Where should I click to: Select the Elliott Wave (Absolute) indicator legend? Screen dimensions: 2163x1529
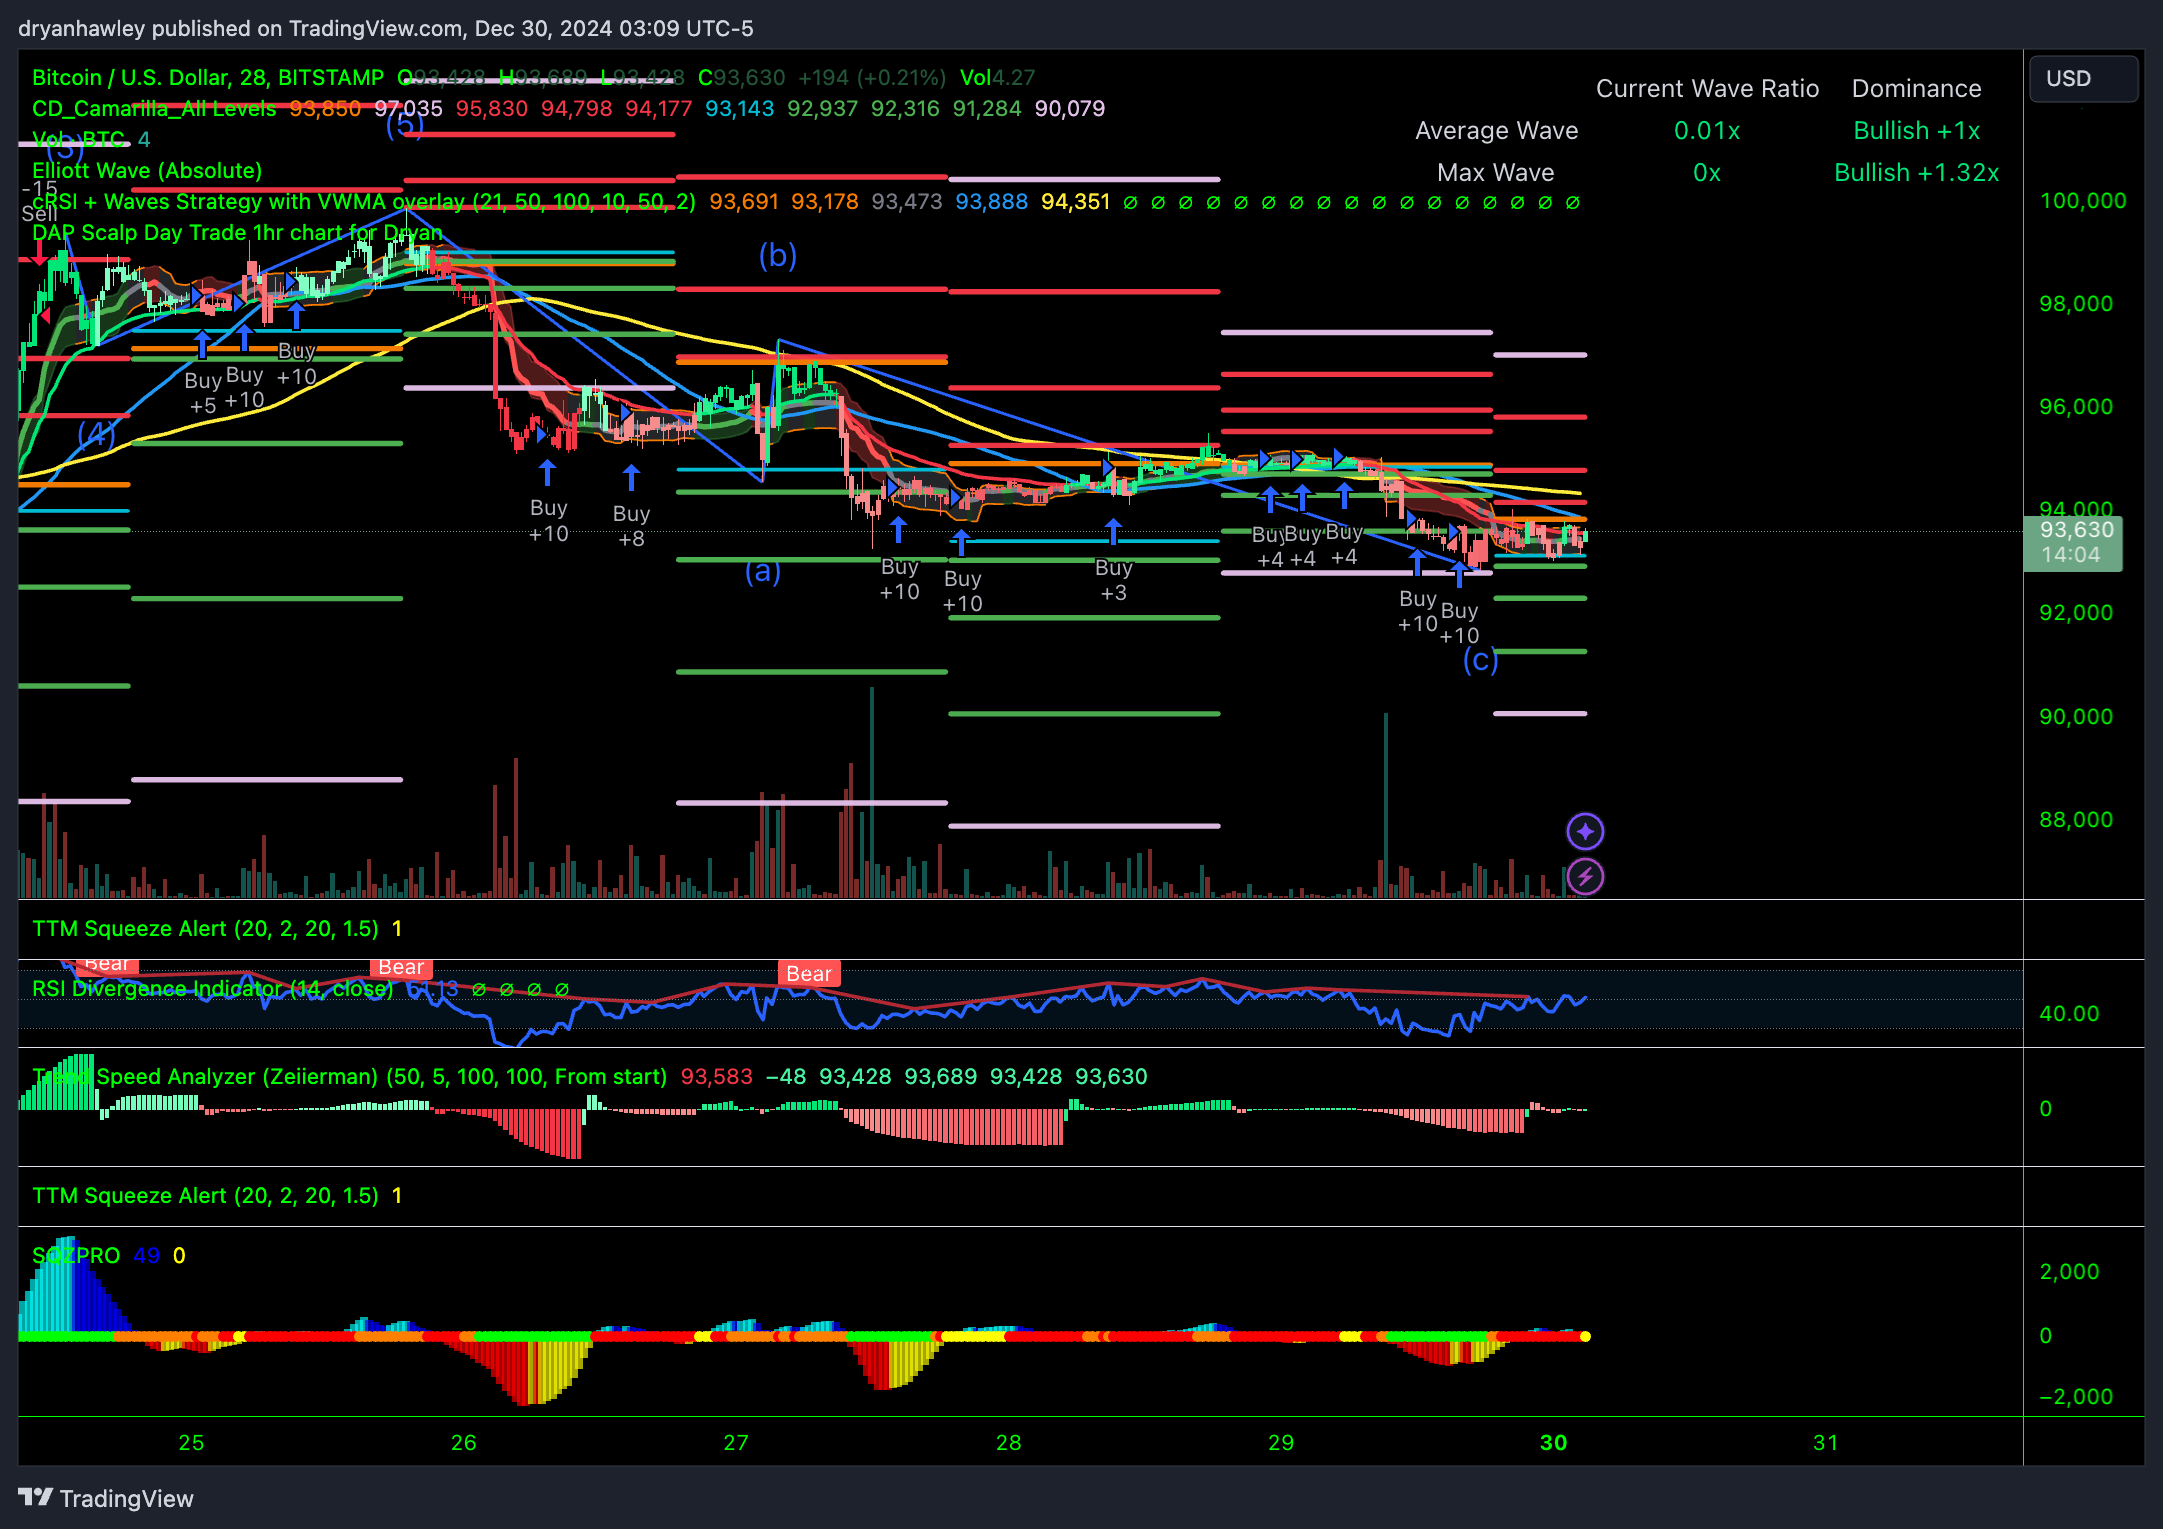147,171
